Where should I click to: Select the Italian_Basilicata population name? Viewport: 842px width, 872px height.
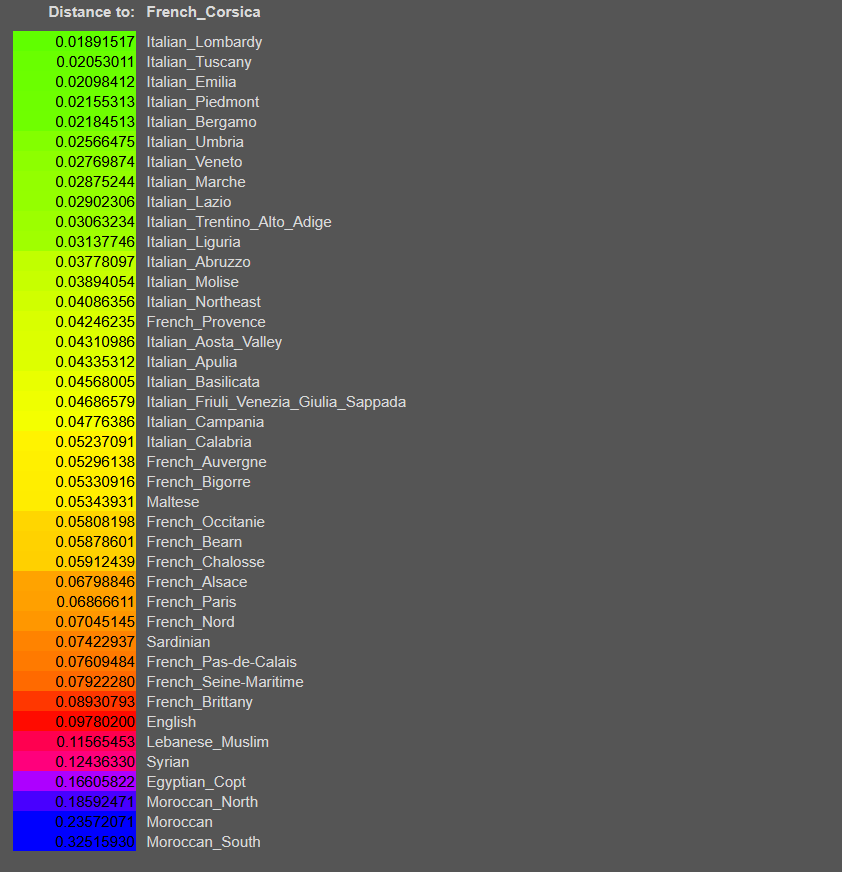pos(203,383)
